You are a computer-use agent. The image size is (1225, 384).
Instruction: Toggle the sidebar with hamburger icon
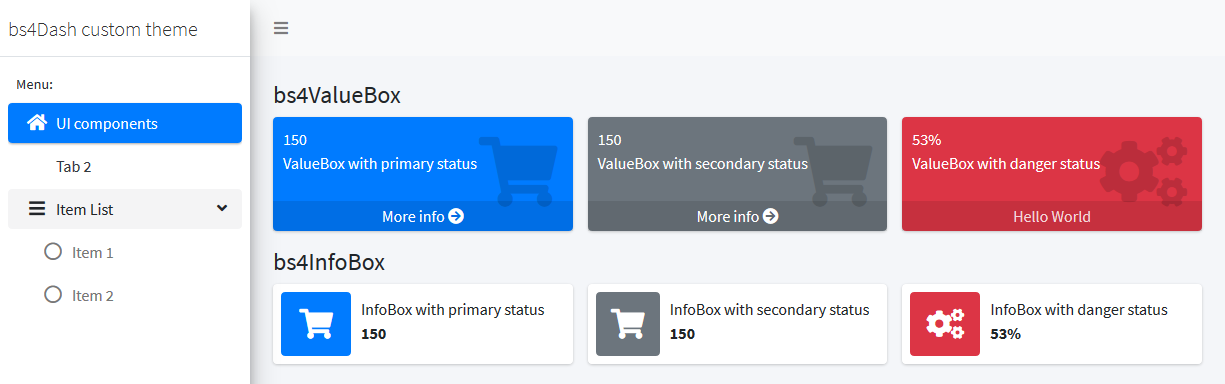(281, 28)
